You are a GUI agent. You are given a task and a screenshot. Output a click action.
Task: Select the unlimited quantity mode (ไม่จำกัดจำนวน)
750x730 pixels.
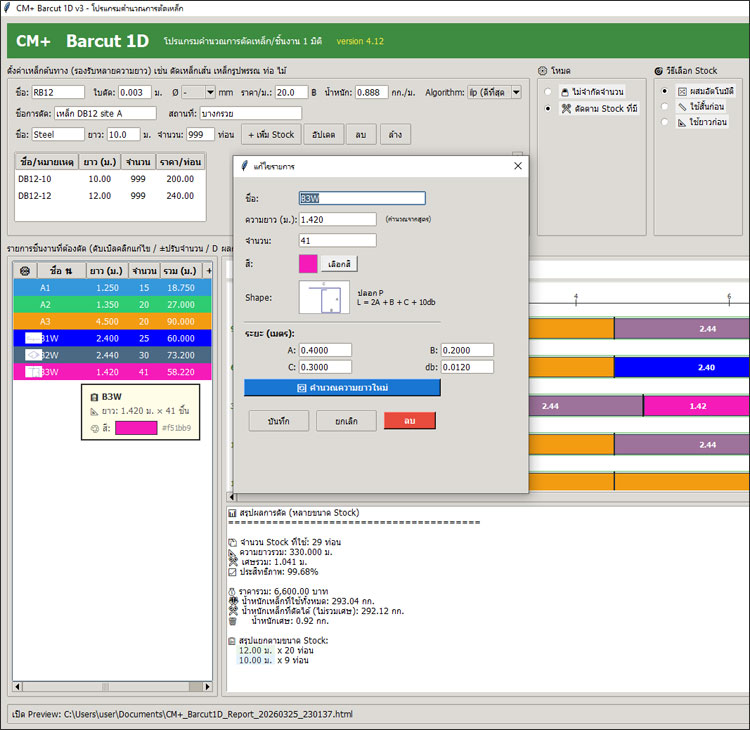pos(549,92)
